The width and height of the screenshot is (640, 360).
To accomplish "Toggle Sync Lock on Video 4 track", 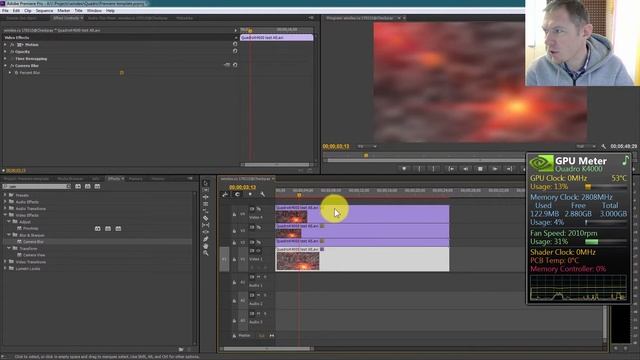I will click(252, 209).
